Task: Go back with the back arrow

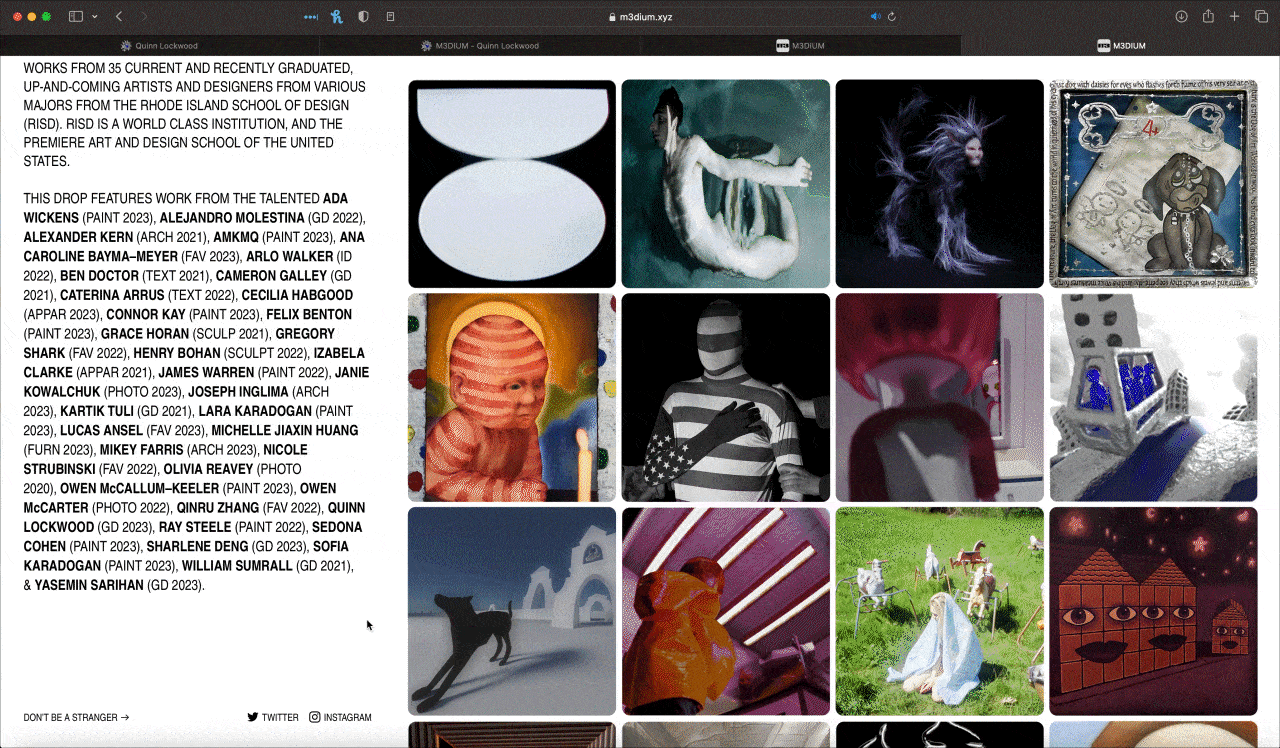Action: tap(120, 17)
